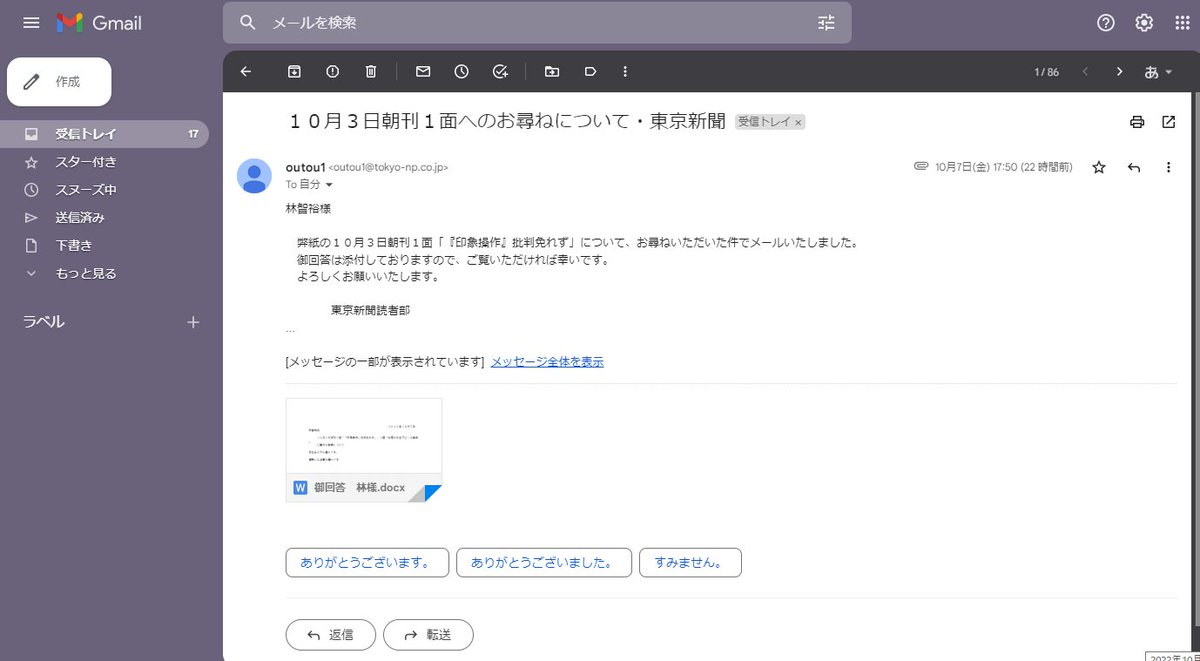The image size is (1200, 661).
Task: Open the Google apps grid
Action: 1182,22
